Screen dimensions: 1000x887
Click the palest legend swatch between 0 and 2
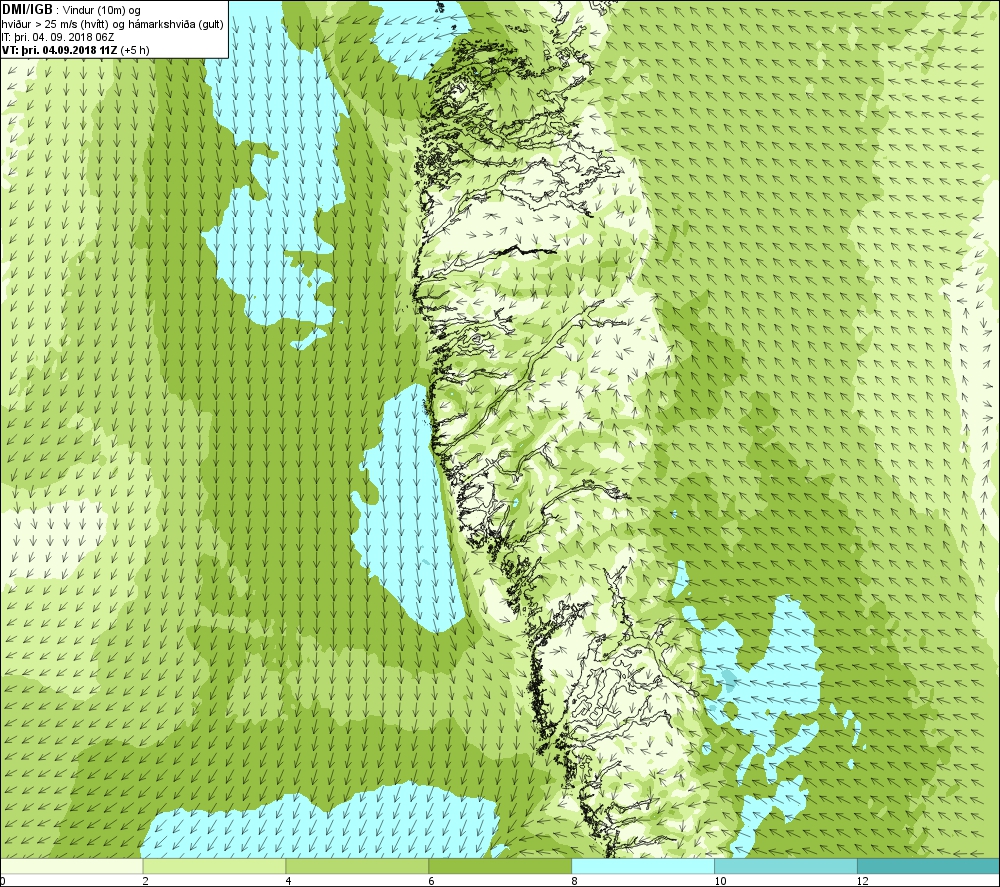pyautogui.click(x=71, y=866)
